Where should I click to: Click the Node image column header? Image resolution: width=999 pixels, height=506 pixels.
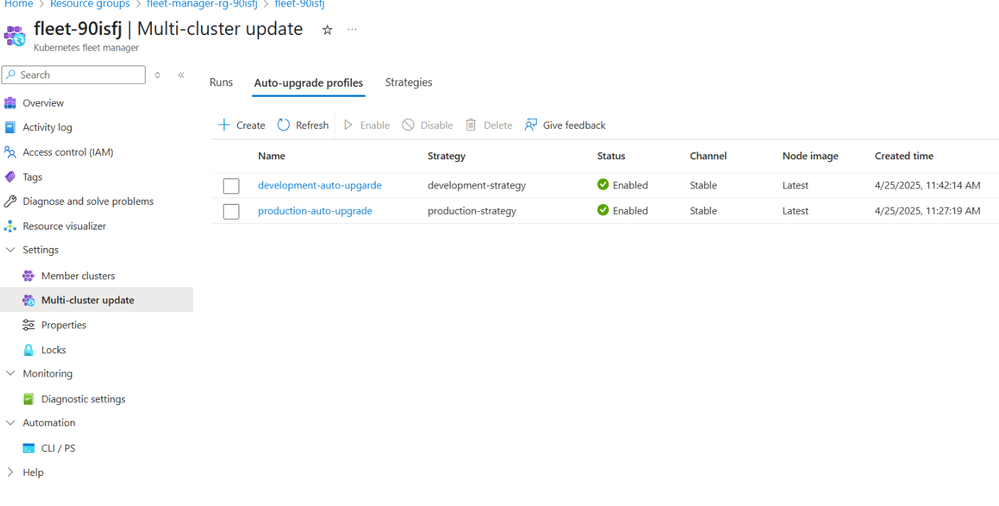click(x=810, y=156)
